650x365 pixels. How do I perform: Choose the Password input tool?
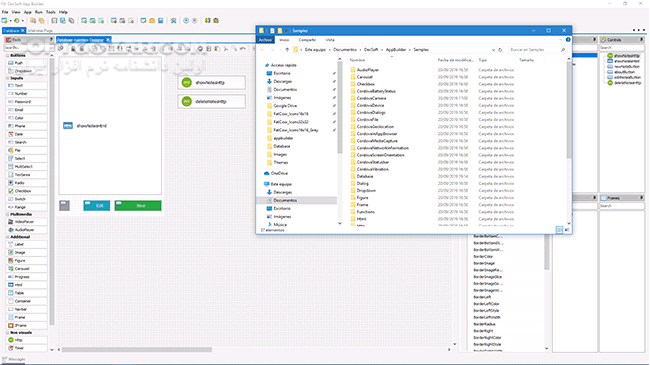click(27, 102)
